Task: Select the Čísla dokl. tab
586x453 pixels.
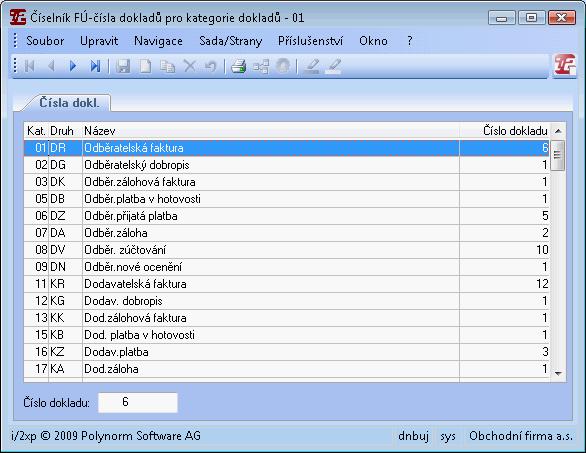Action: pos(69,103)
